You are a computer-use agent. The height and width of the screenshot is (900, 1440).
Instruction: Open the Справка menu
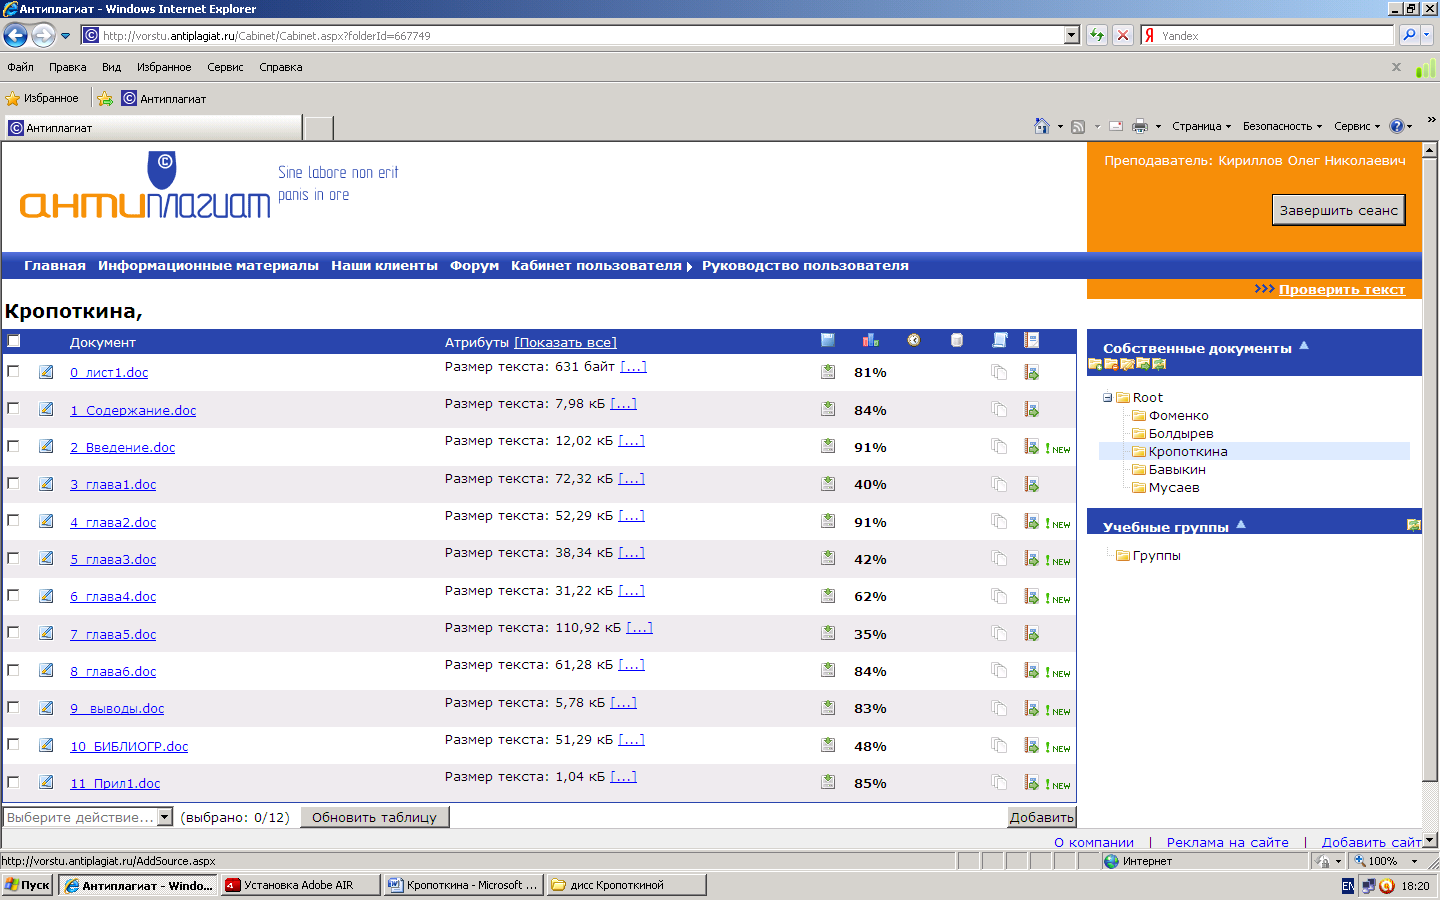click(x=280, y=67)
